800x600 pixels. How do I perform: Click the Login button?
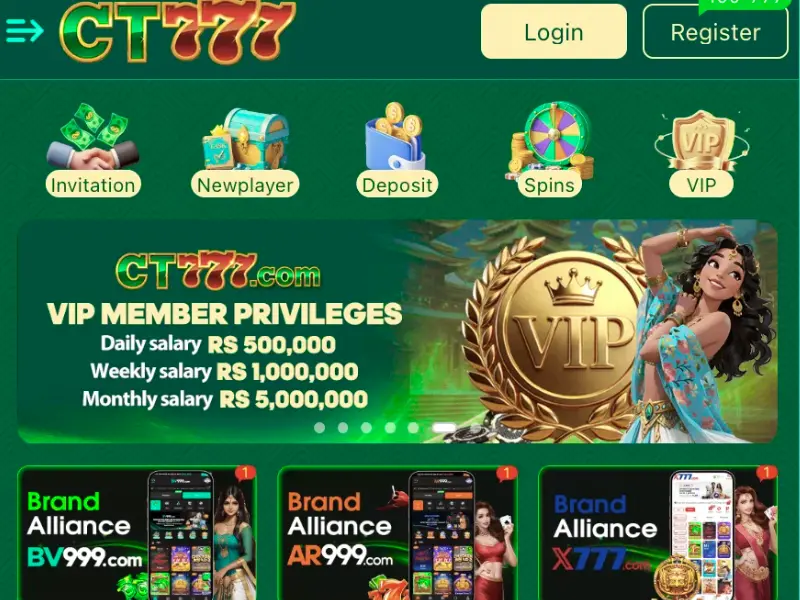click(554, 32)
